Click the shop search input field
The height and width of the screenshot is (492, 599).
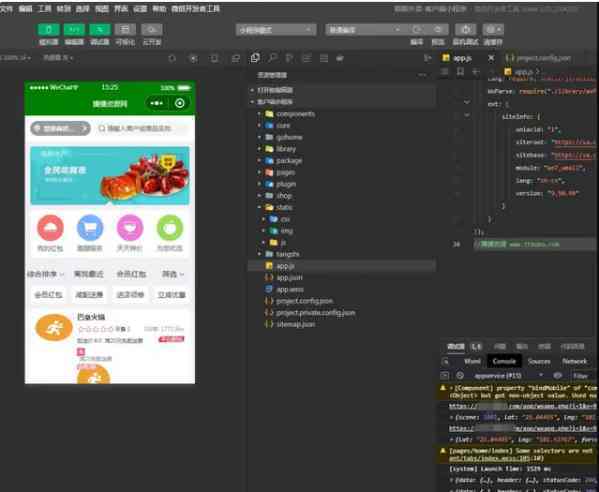(x=142, y=128)
